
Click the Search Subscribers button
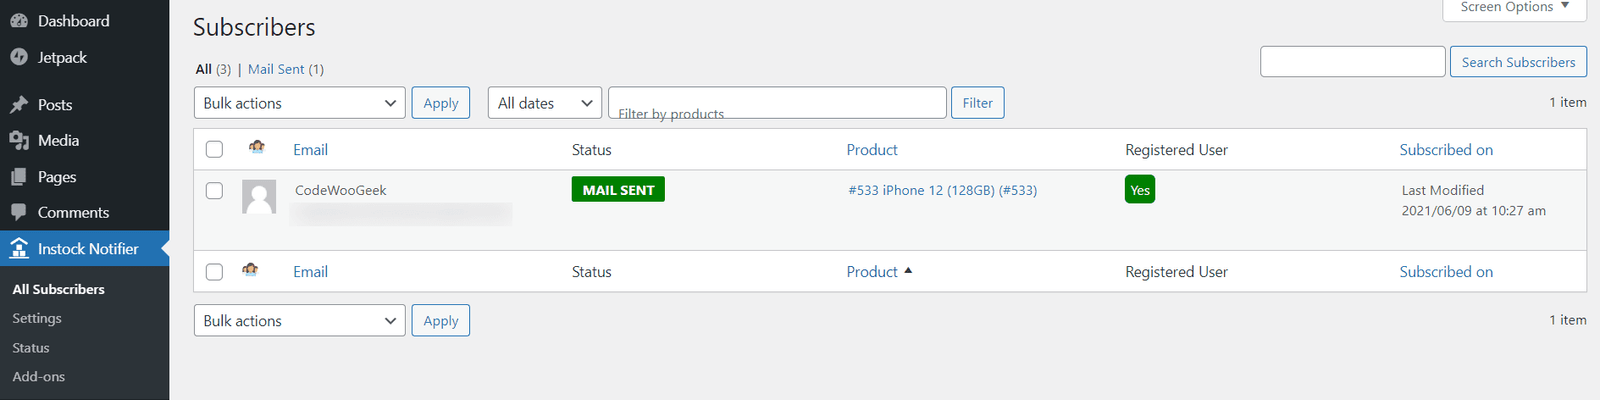click(1518, 62)
